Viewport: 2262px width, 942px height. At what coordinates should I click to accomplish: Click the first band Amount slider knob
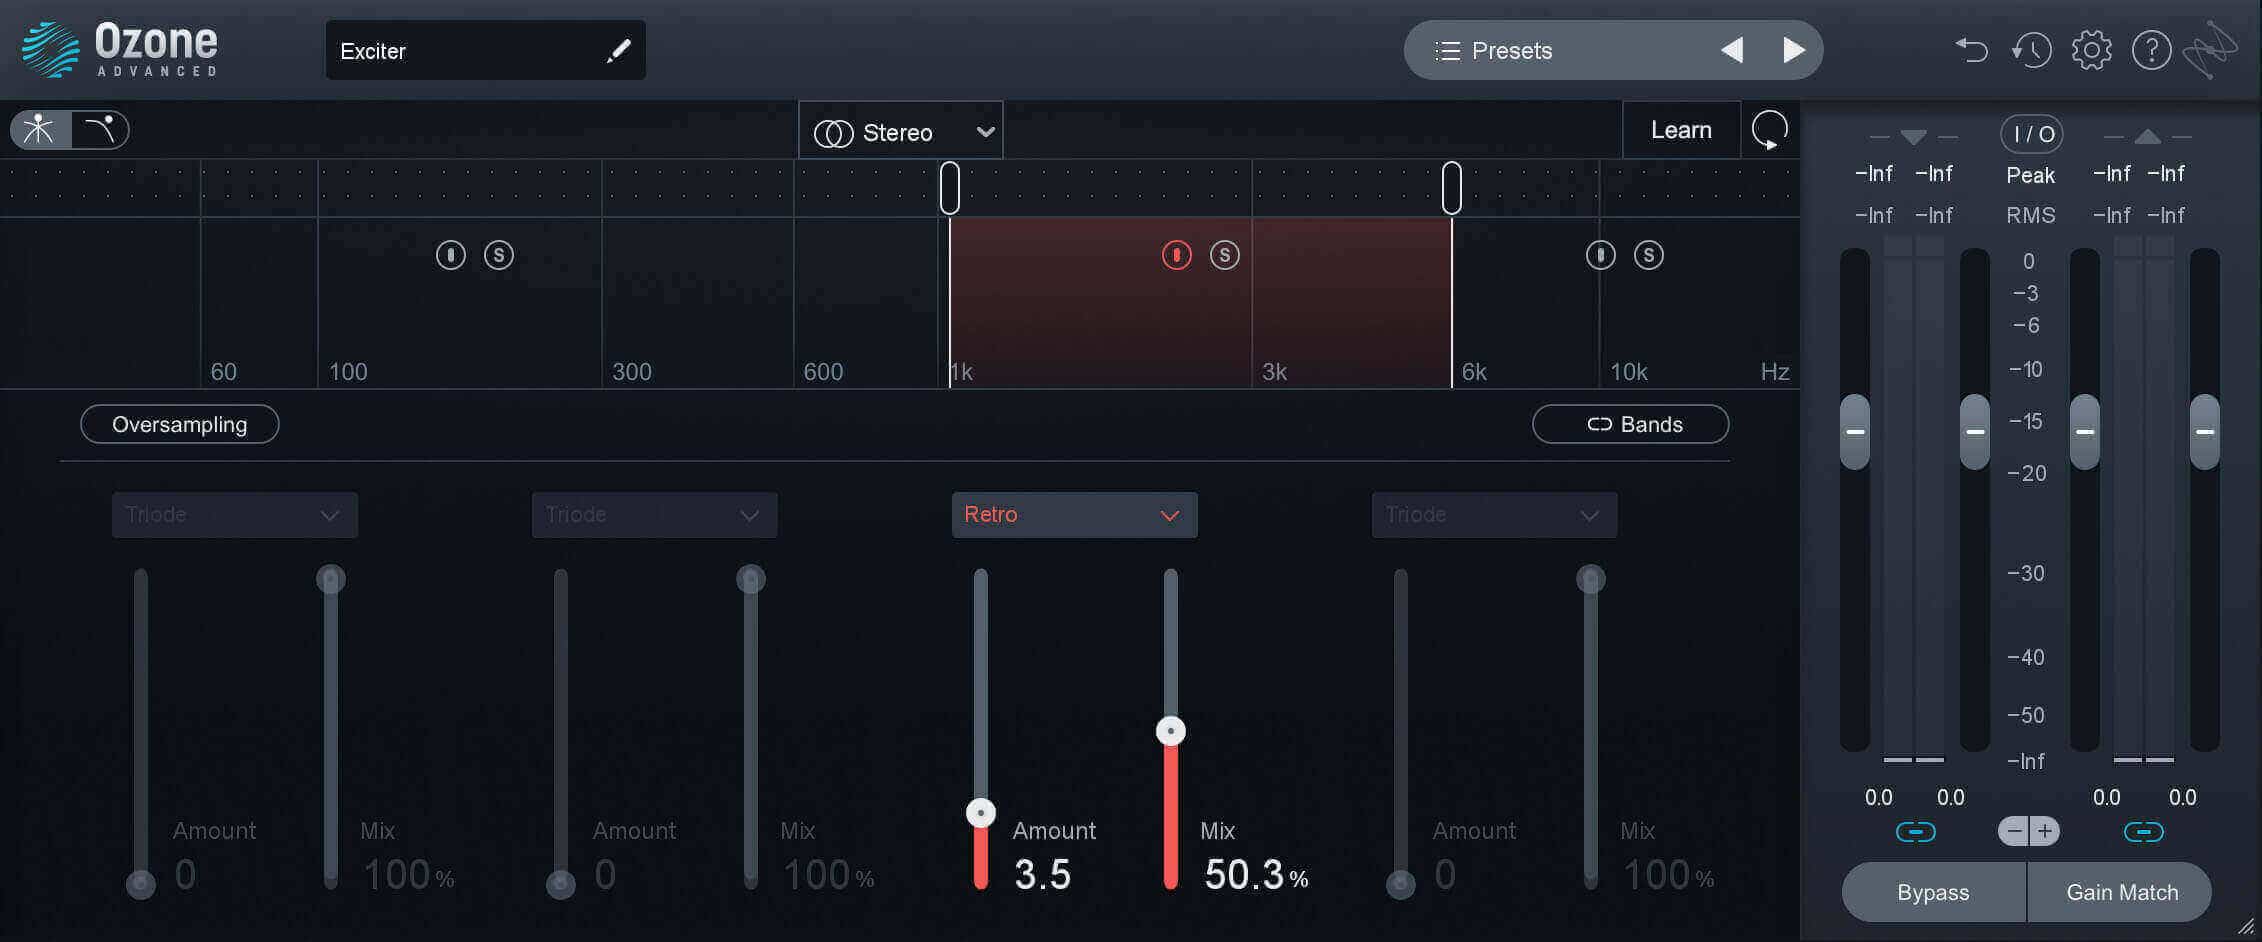pos(141,884)
